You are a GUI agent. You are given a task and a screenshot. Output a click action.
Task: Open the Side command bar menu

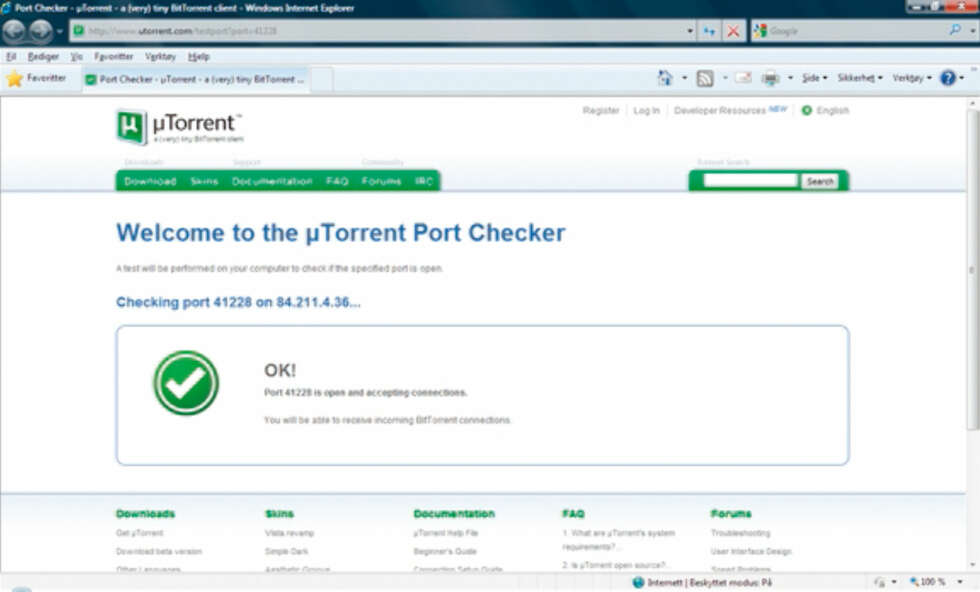[x=814, y=78]
